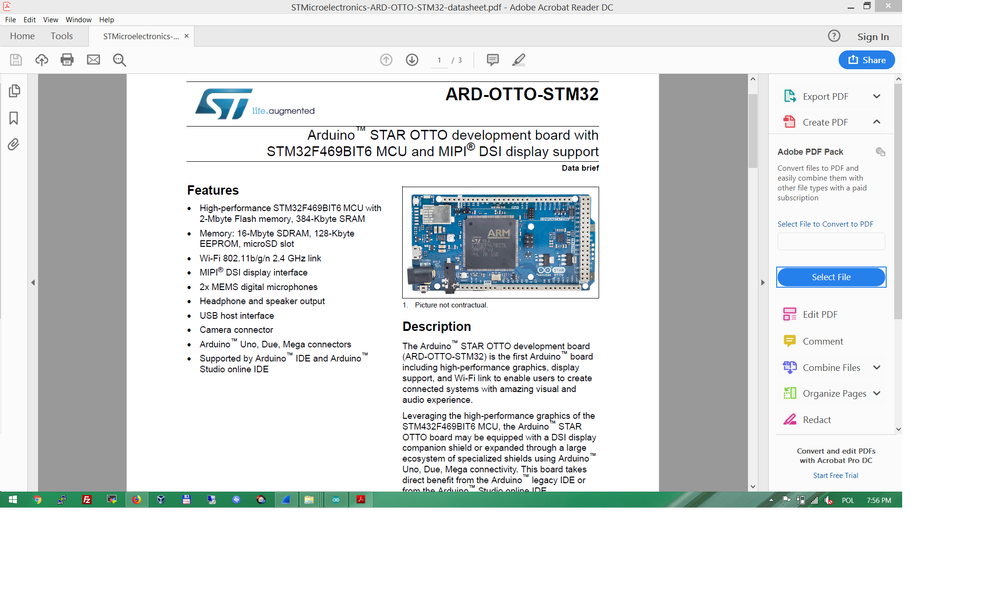Click document scrollbar down arrow
The width and height of the screenshot is (998, 613).
[752, 486]
